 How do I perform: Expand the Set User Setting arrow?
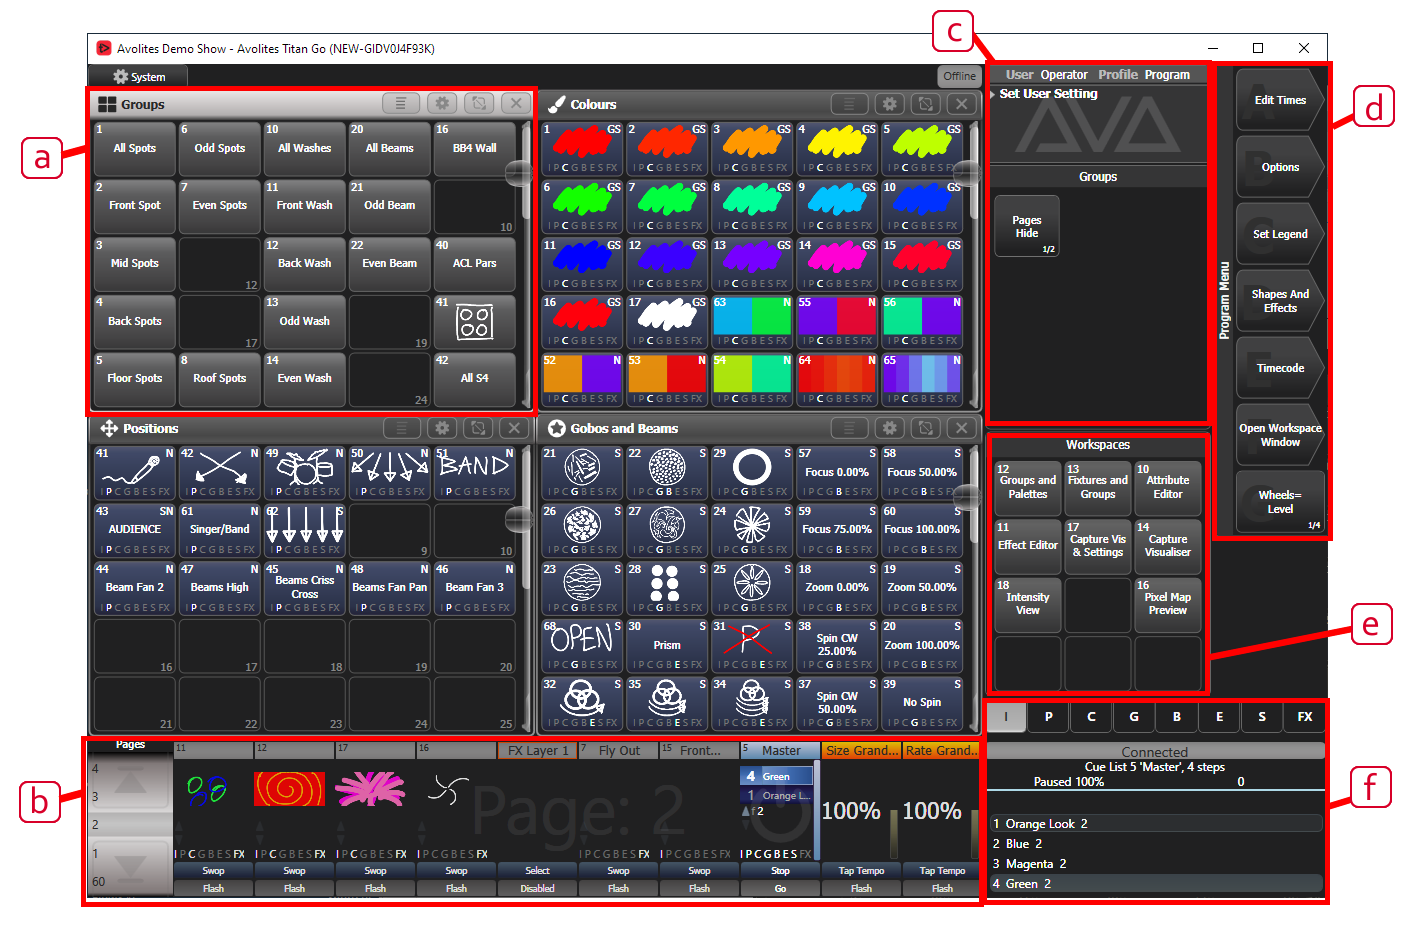(x=992, y=94)
